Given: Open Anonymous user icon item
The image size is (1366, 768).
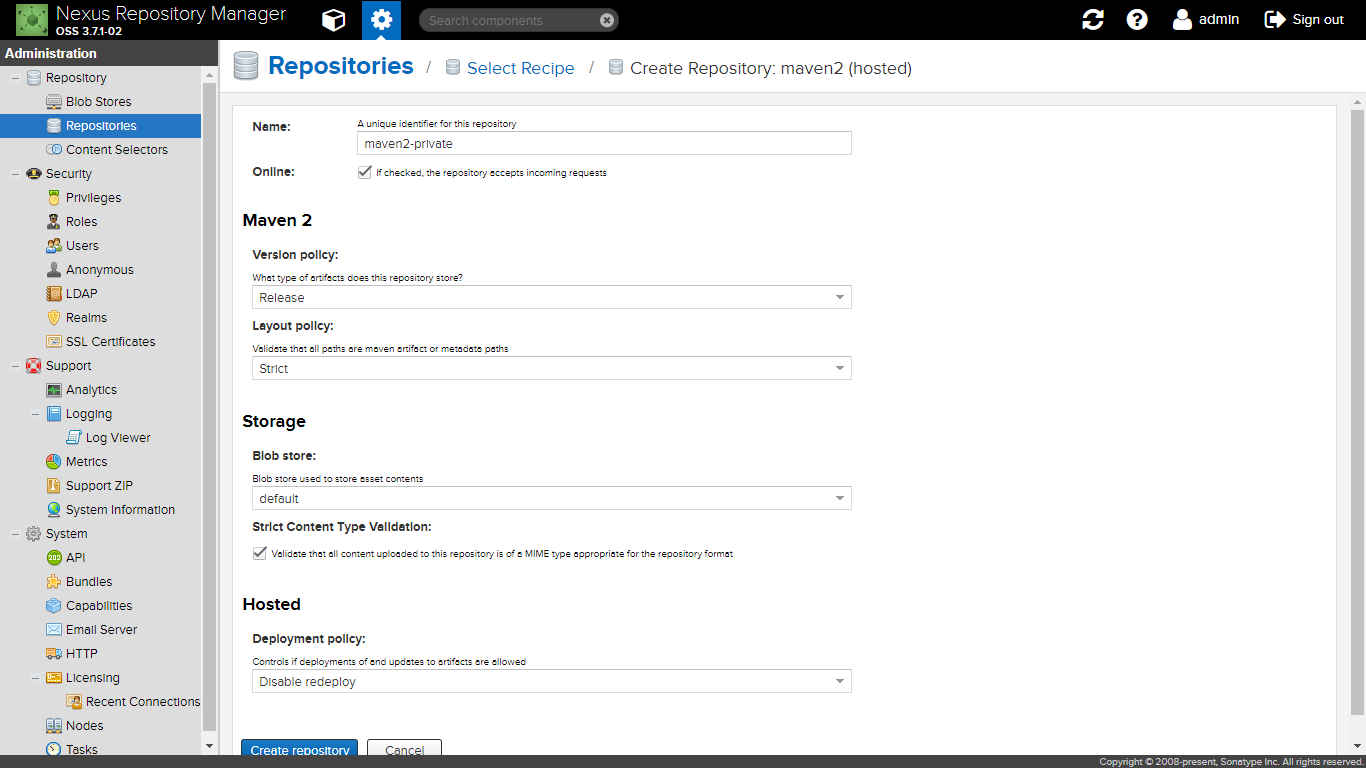Looking at the screenshot, I should pyautogui.click(x=54, y=270).
